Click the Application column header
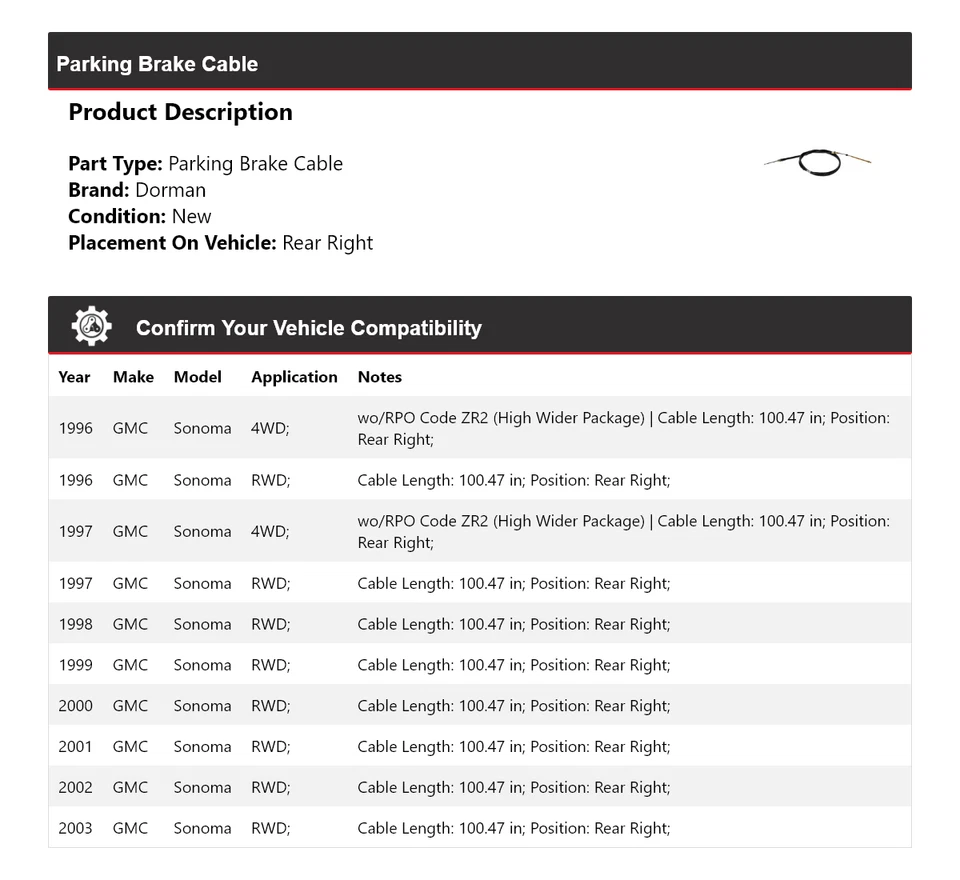This screenshot has width=960, height=880. pos(294,377)
